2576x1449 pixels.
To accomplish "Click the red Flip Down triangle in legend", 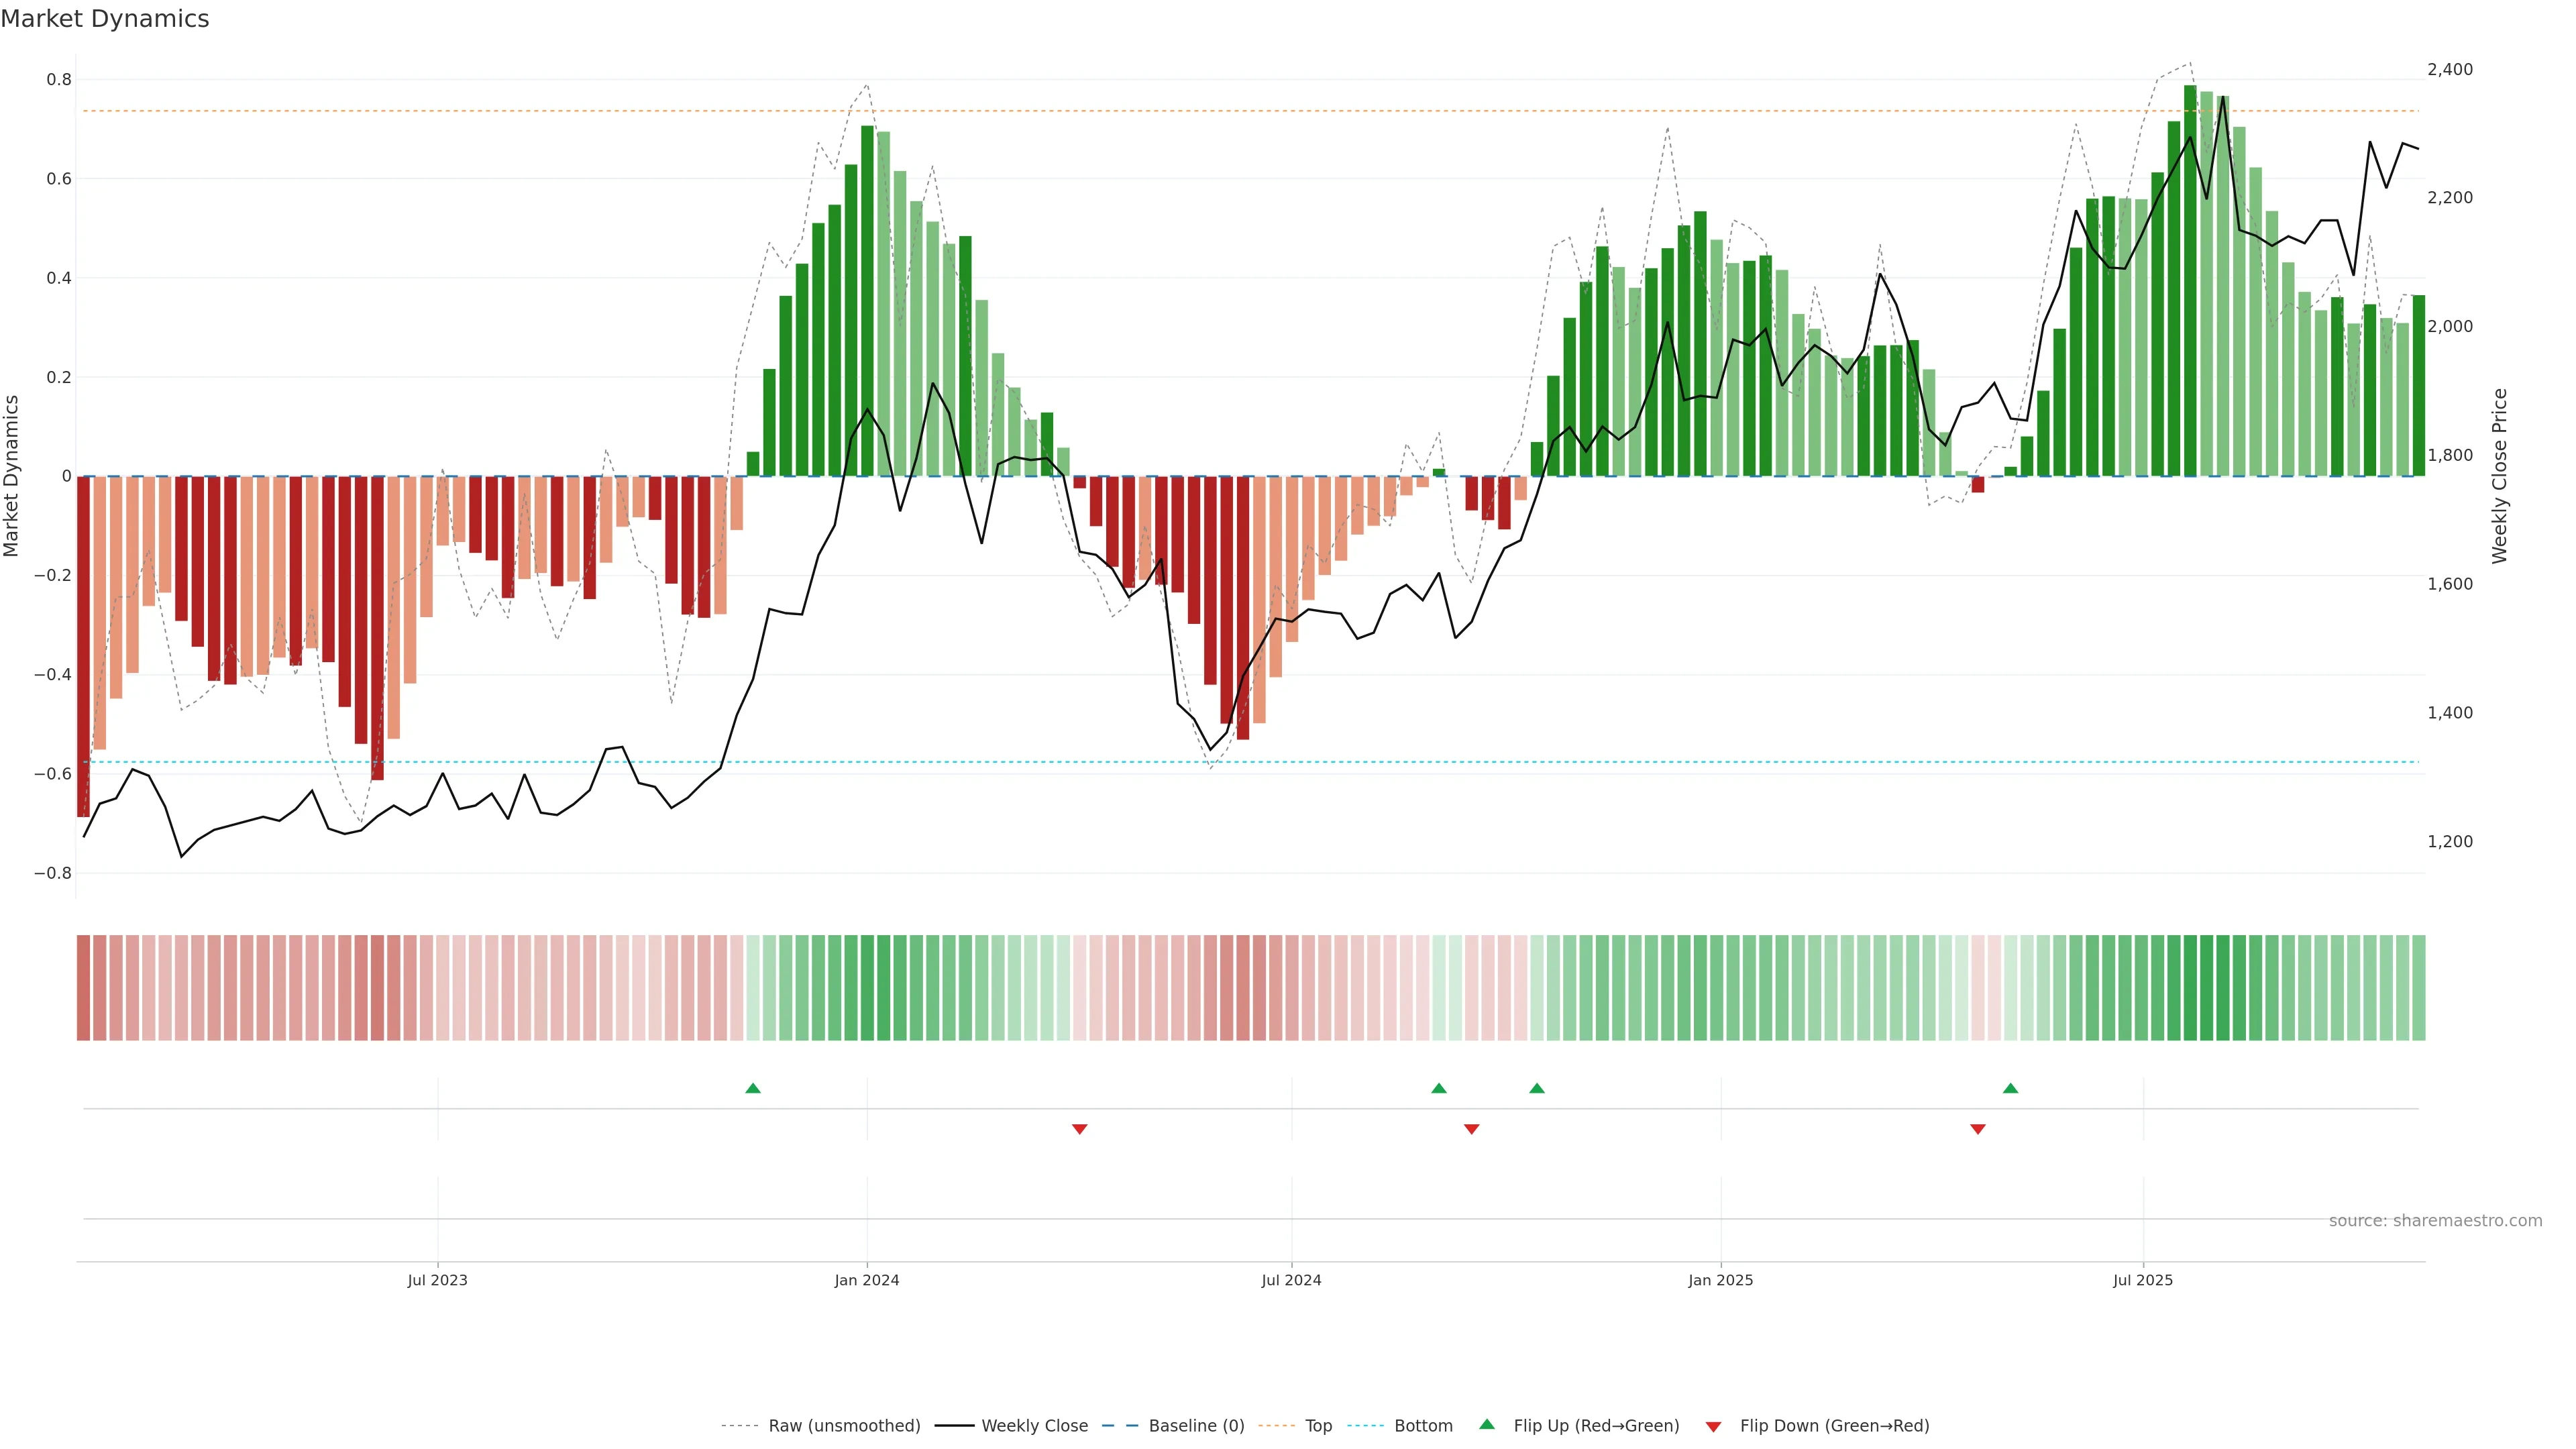I will (1713, 1427).
